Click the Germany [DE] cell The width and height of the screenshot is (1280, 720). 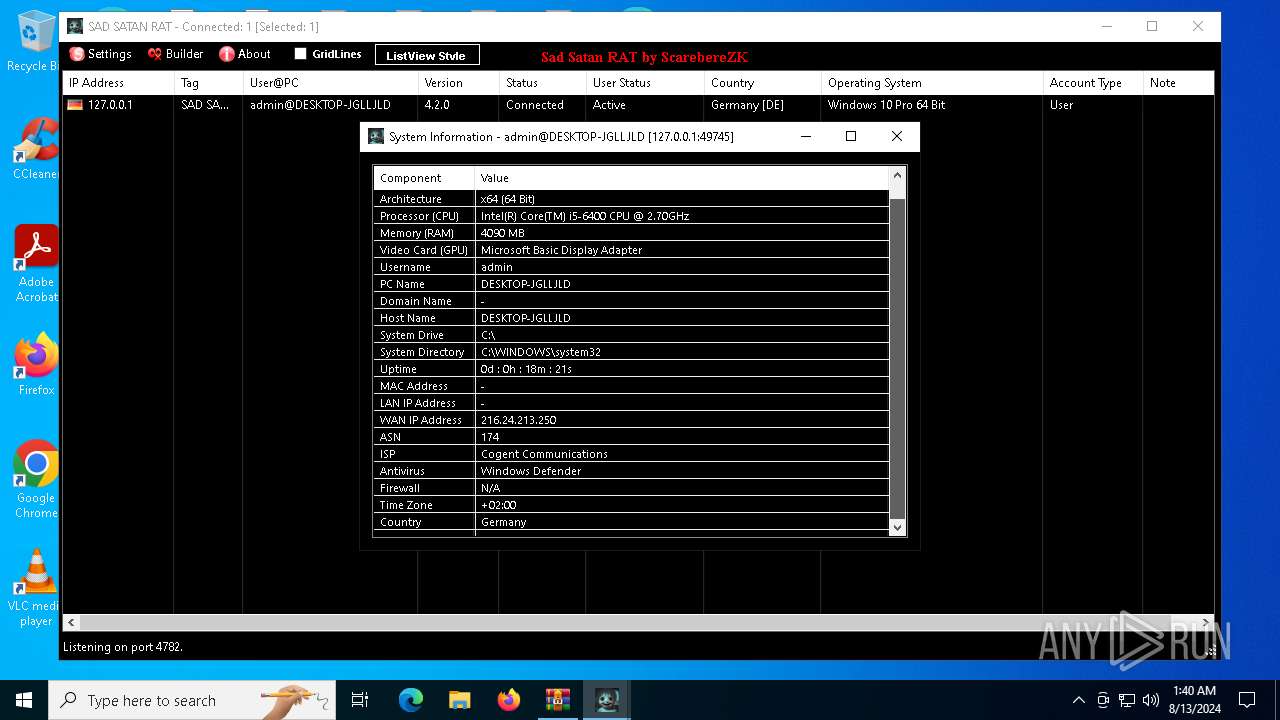(747, 105)
